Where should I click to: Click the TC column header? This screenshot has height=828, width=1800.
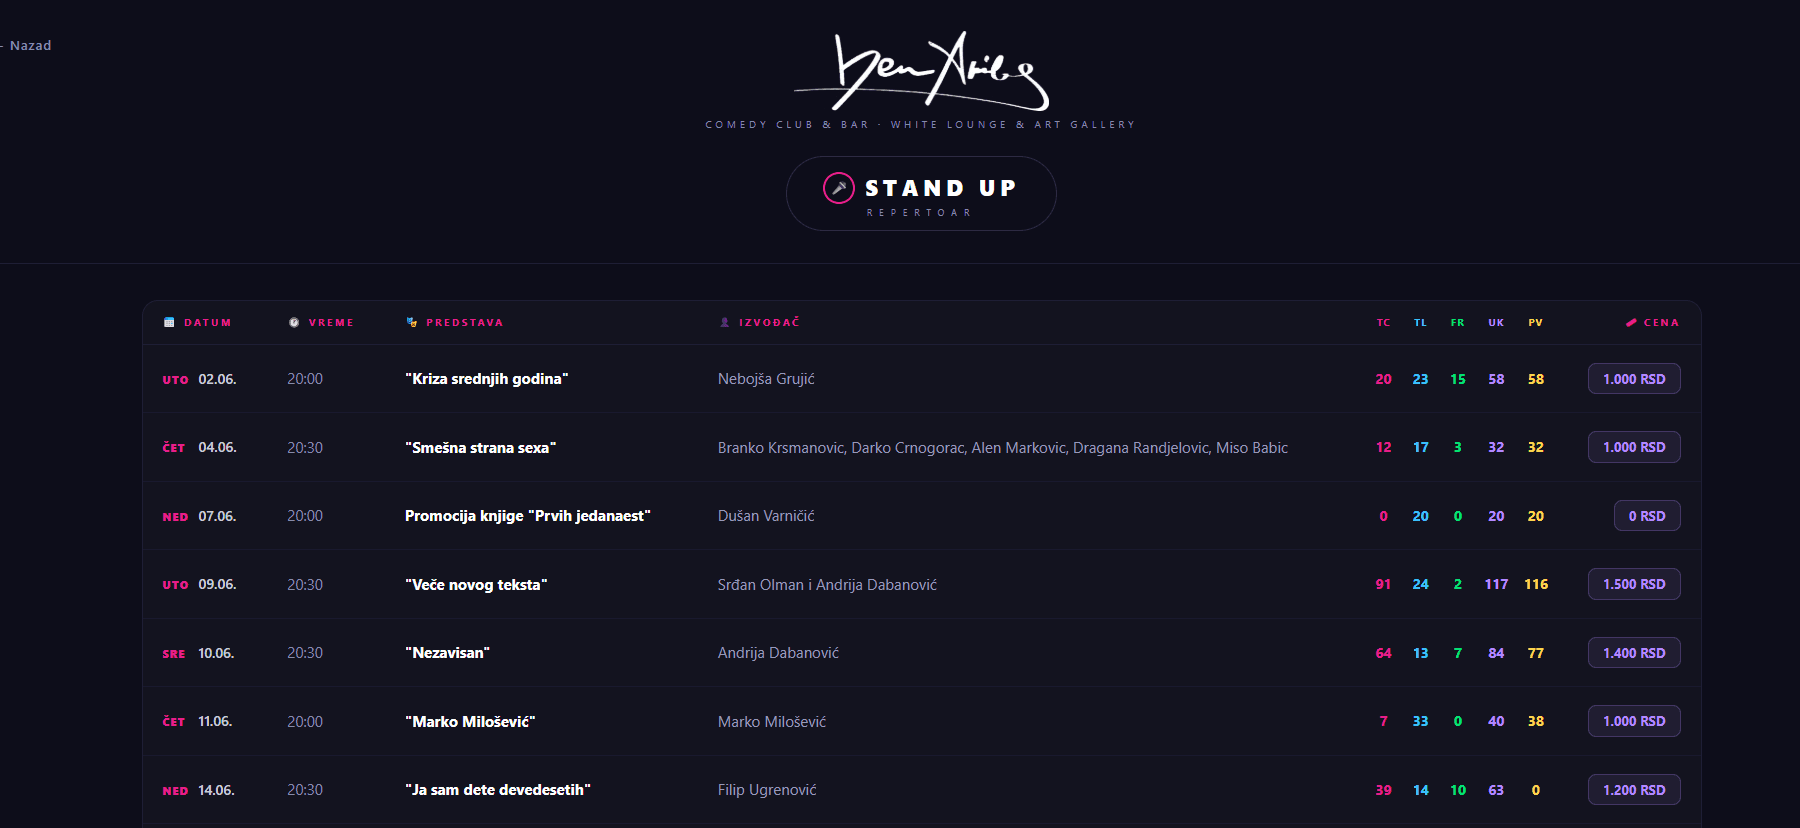(1384, 323)
